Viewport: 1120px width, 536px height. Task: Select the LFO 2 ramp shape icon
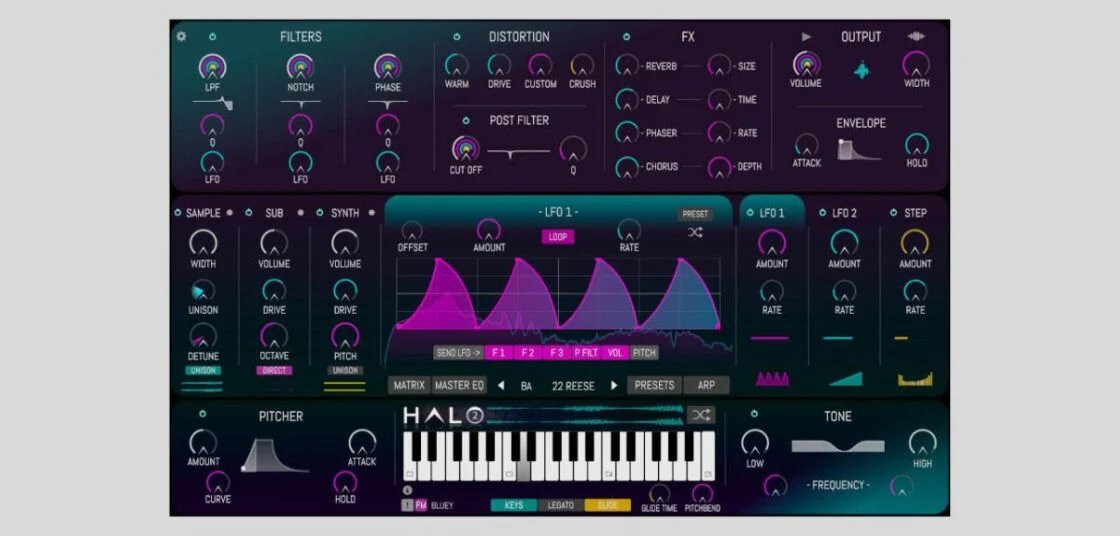click(x=844, y=379)
